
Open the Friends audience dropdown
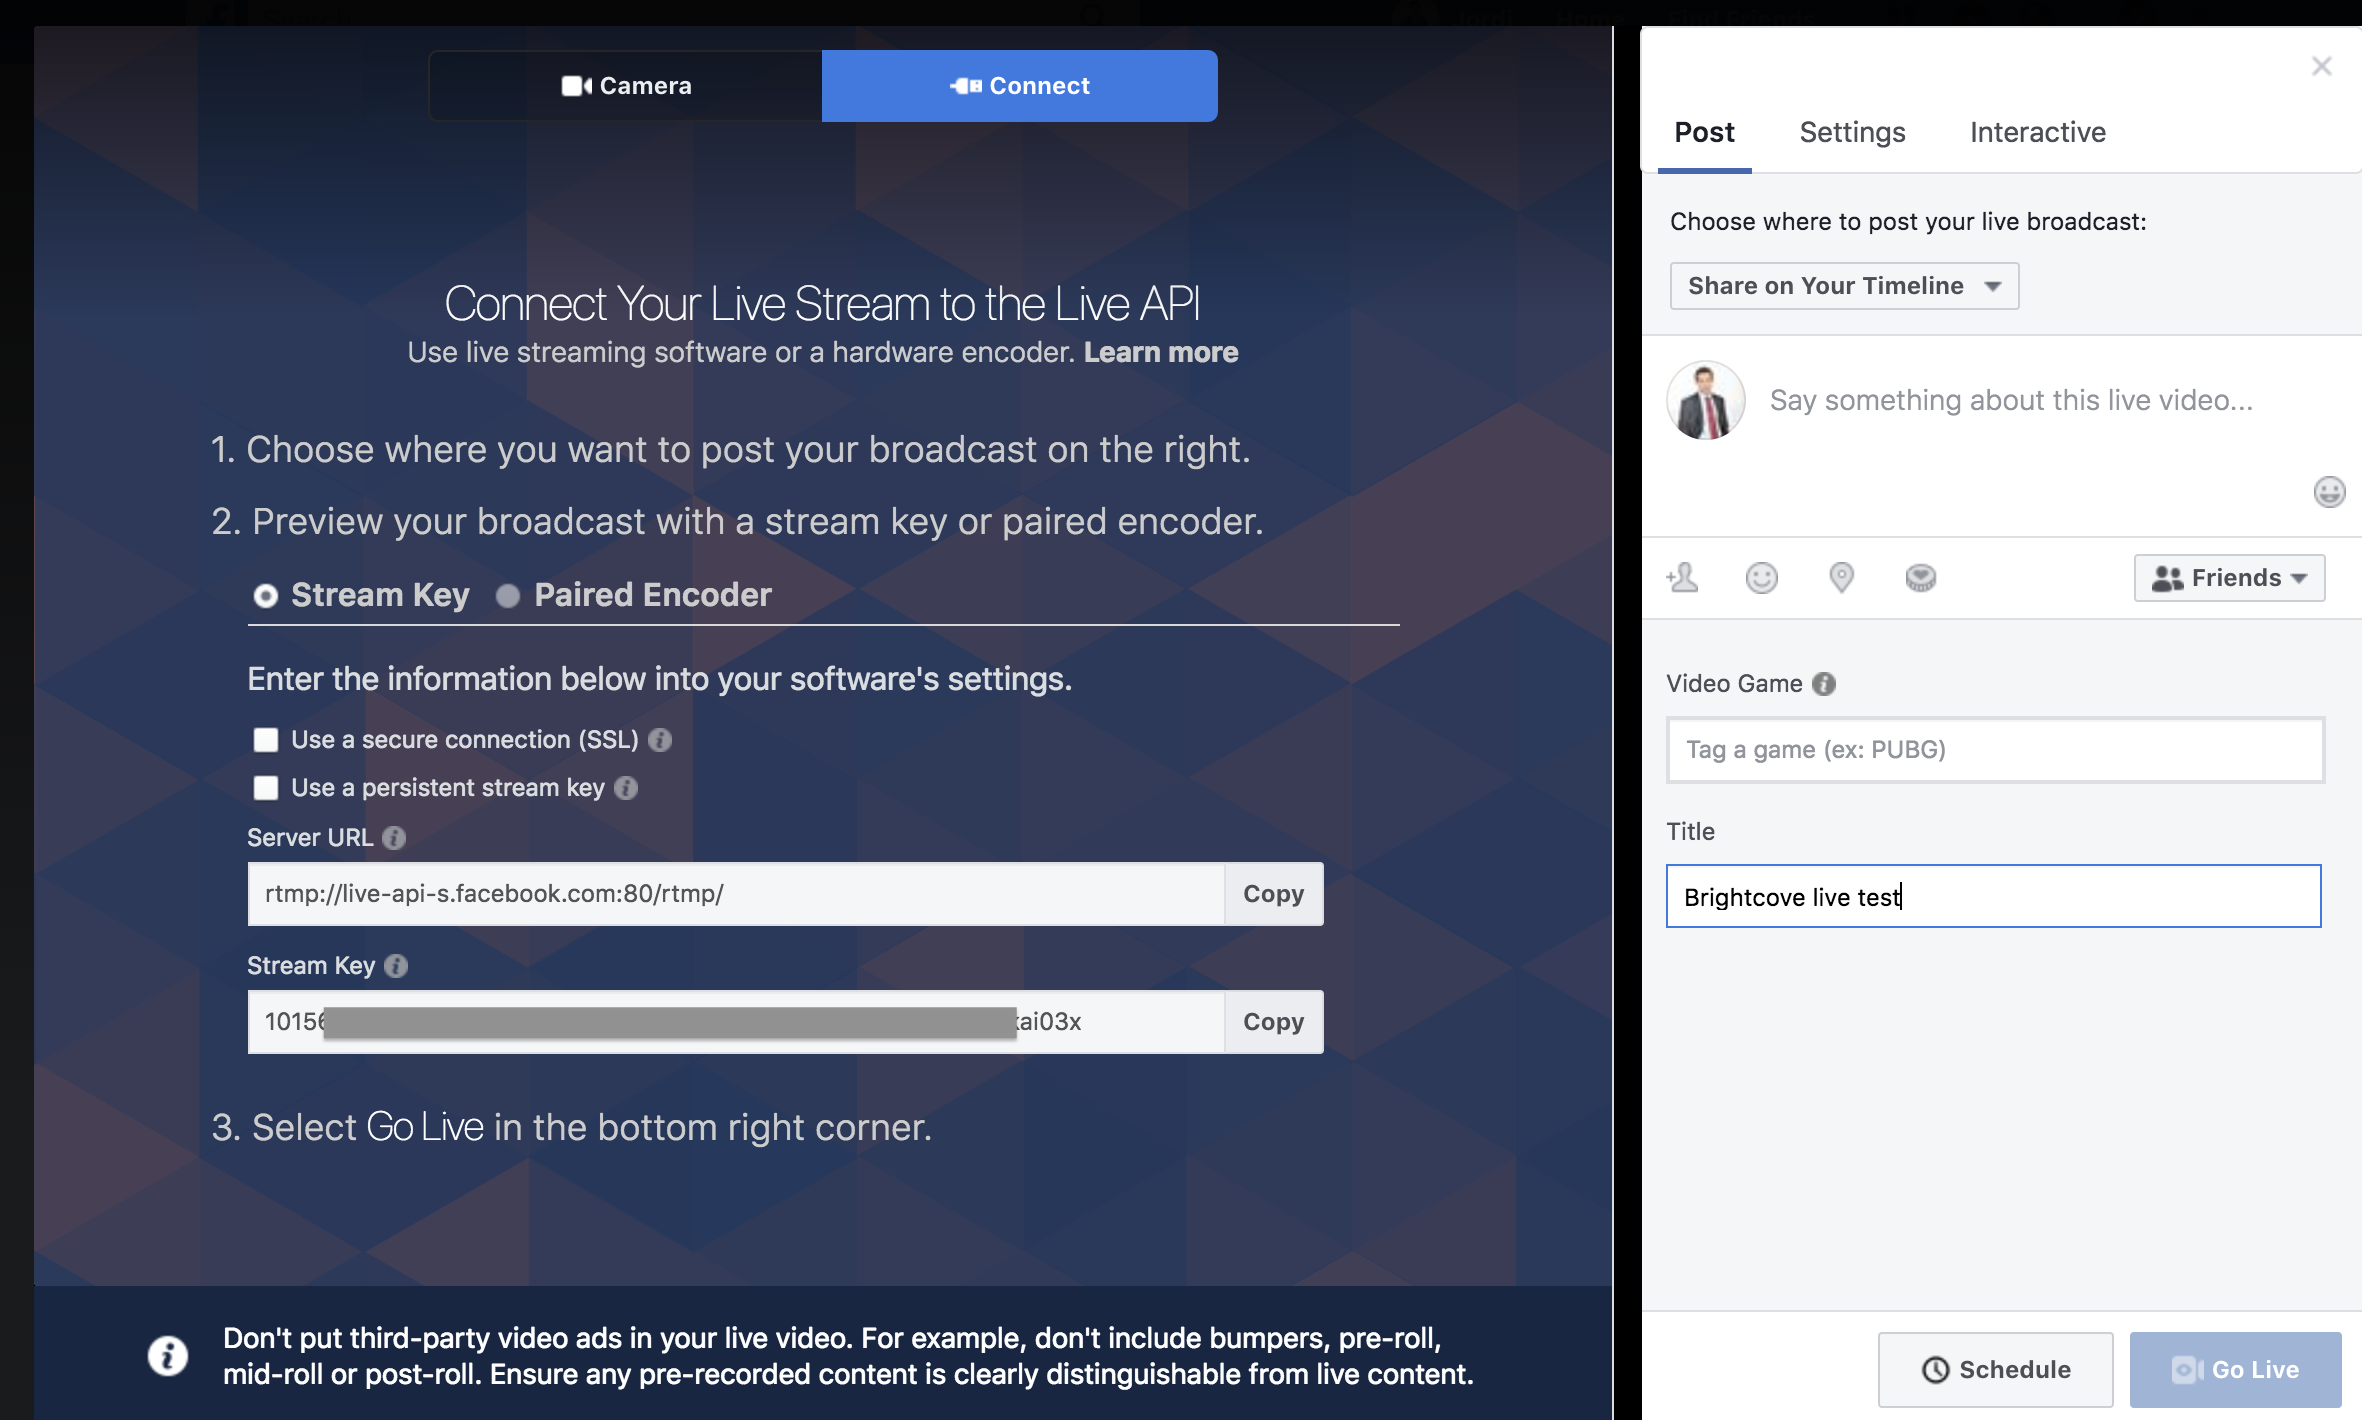coord(2228,578)
